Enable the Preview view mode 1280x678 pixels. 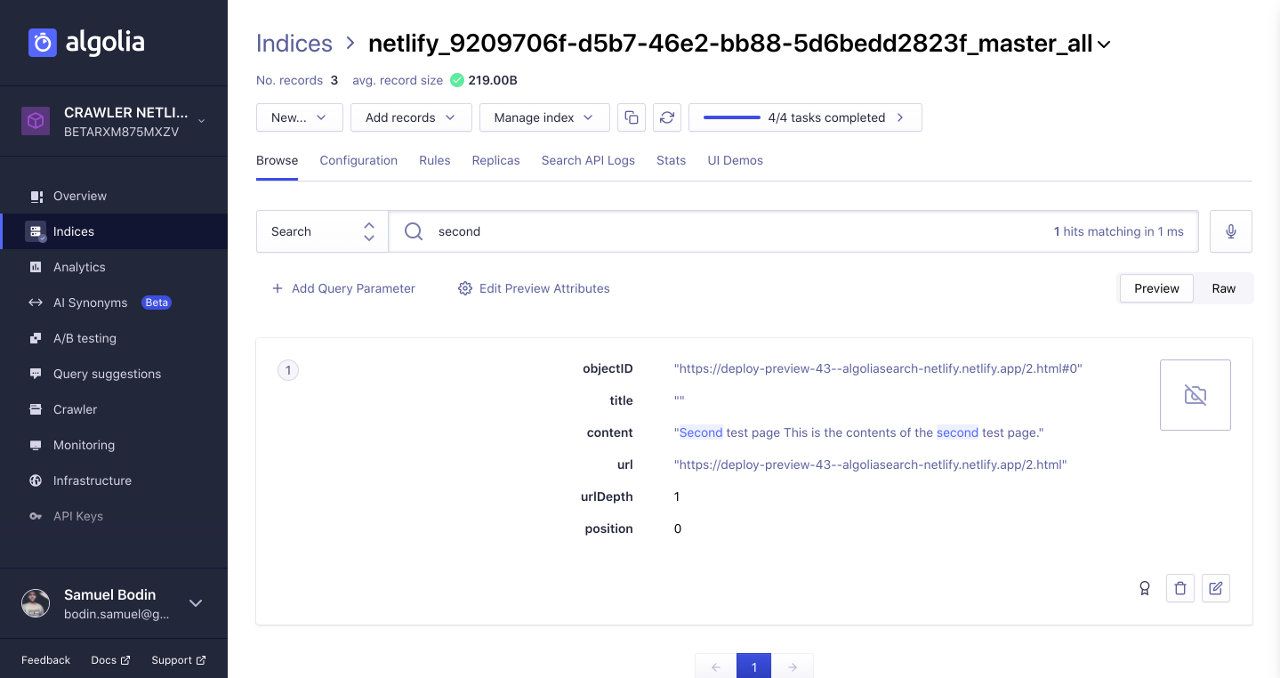point(1156,288)
